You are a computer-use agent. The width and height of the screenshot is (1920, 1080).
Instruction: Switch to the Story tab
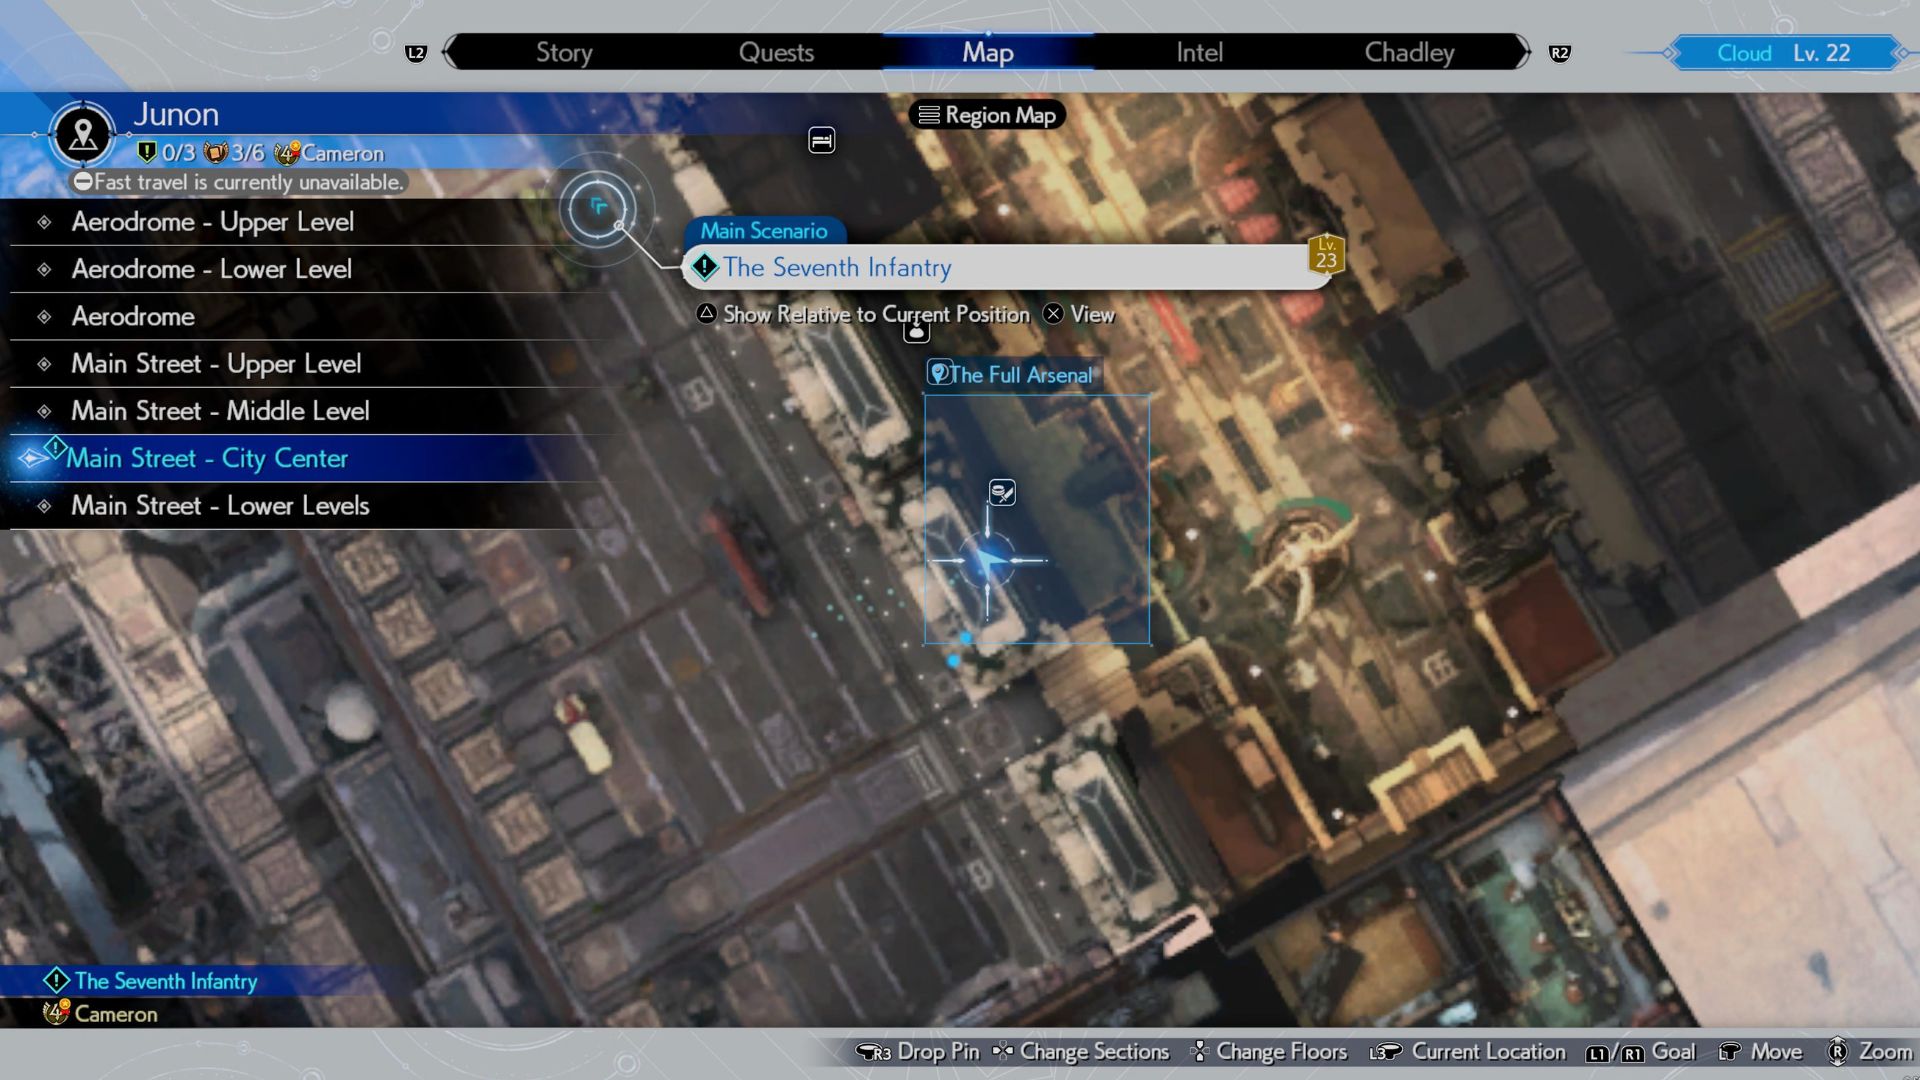click(564, 53)
